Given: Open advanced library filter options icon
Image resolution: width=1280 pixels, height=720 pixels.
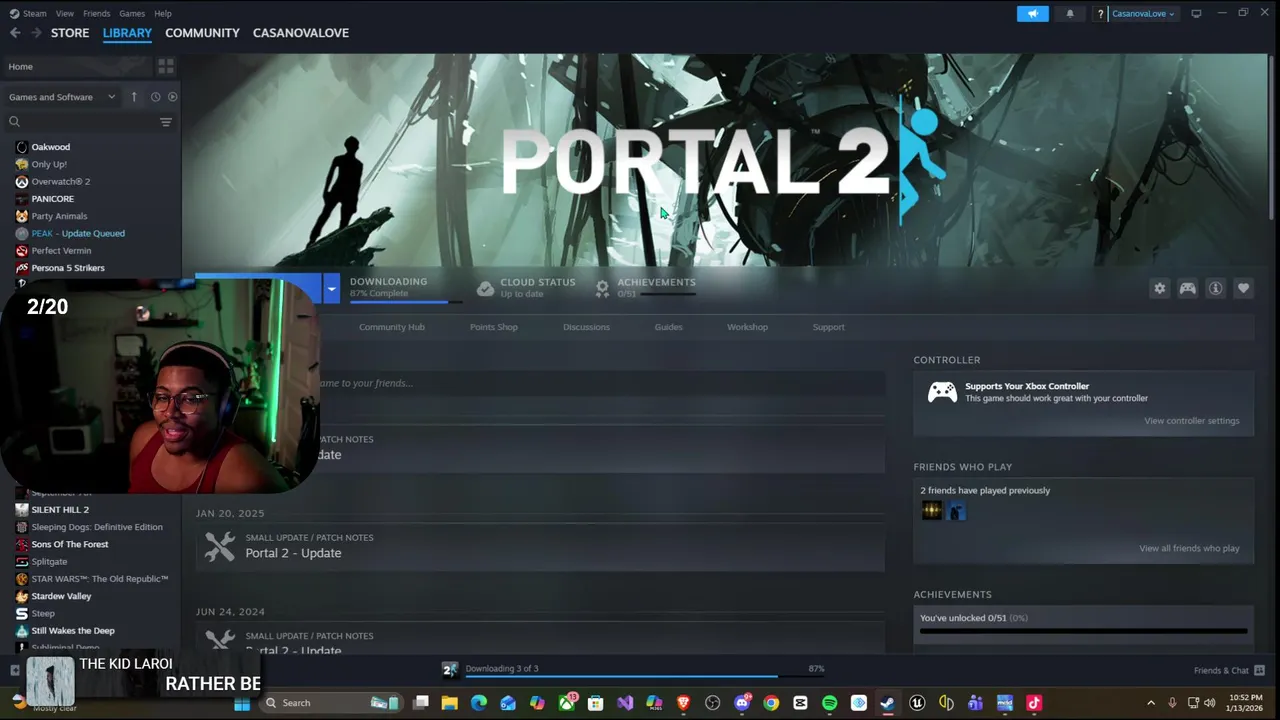Looking at the screenshot, I should (166, 122).
